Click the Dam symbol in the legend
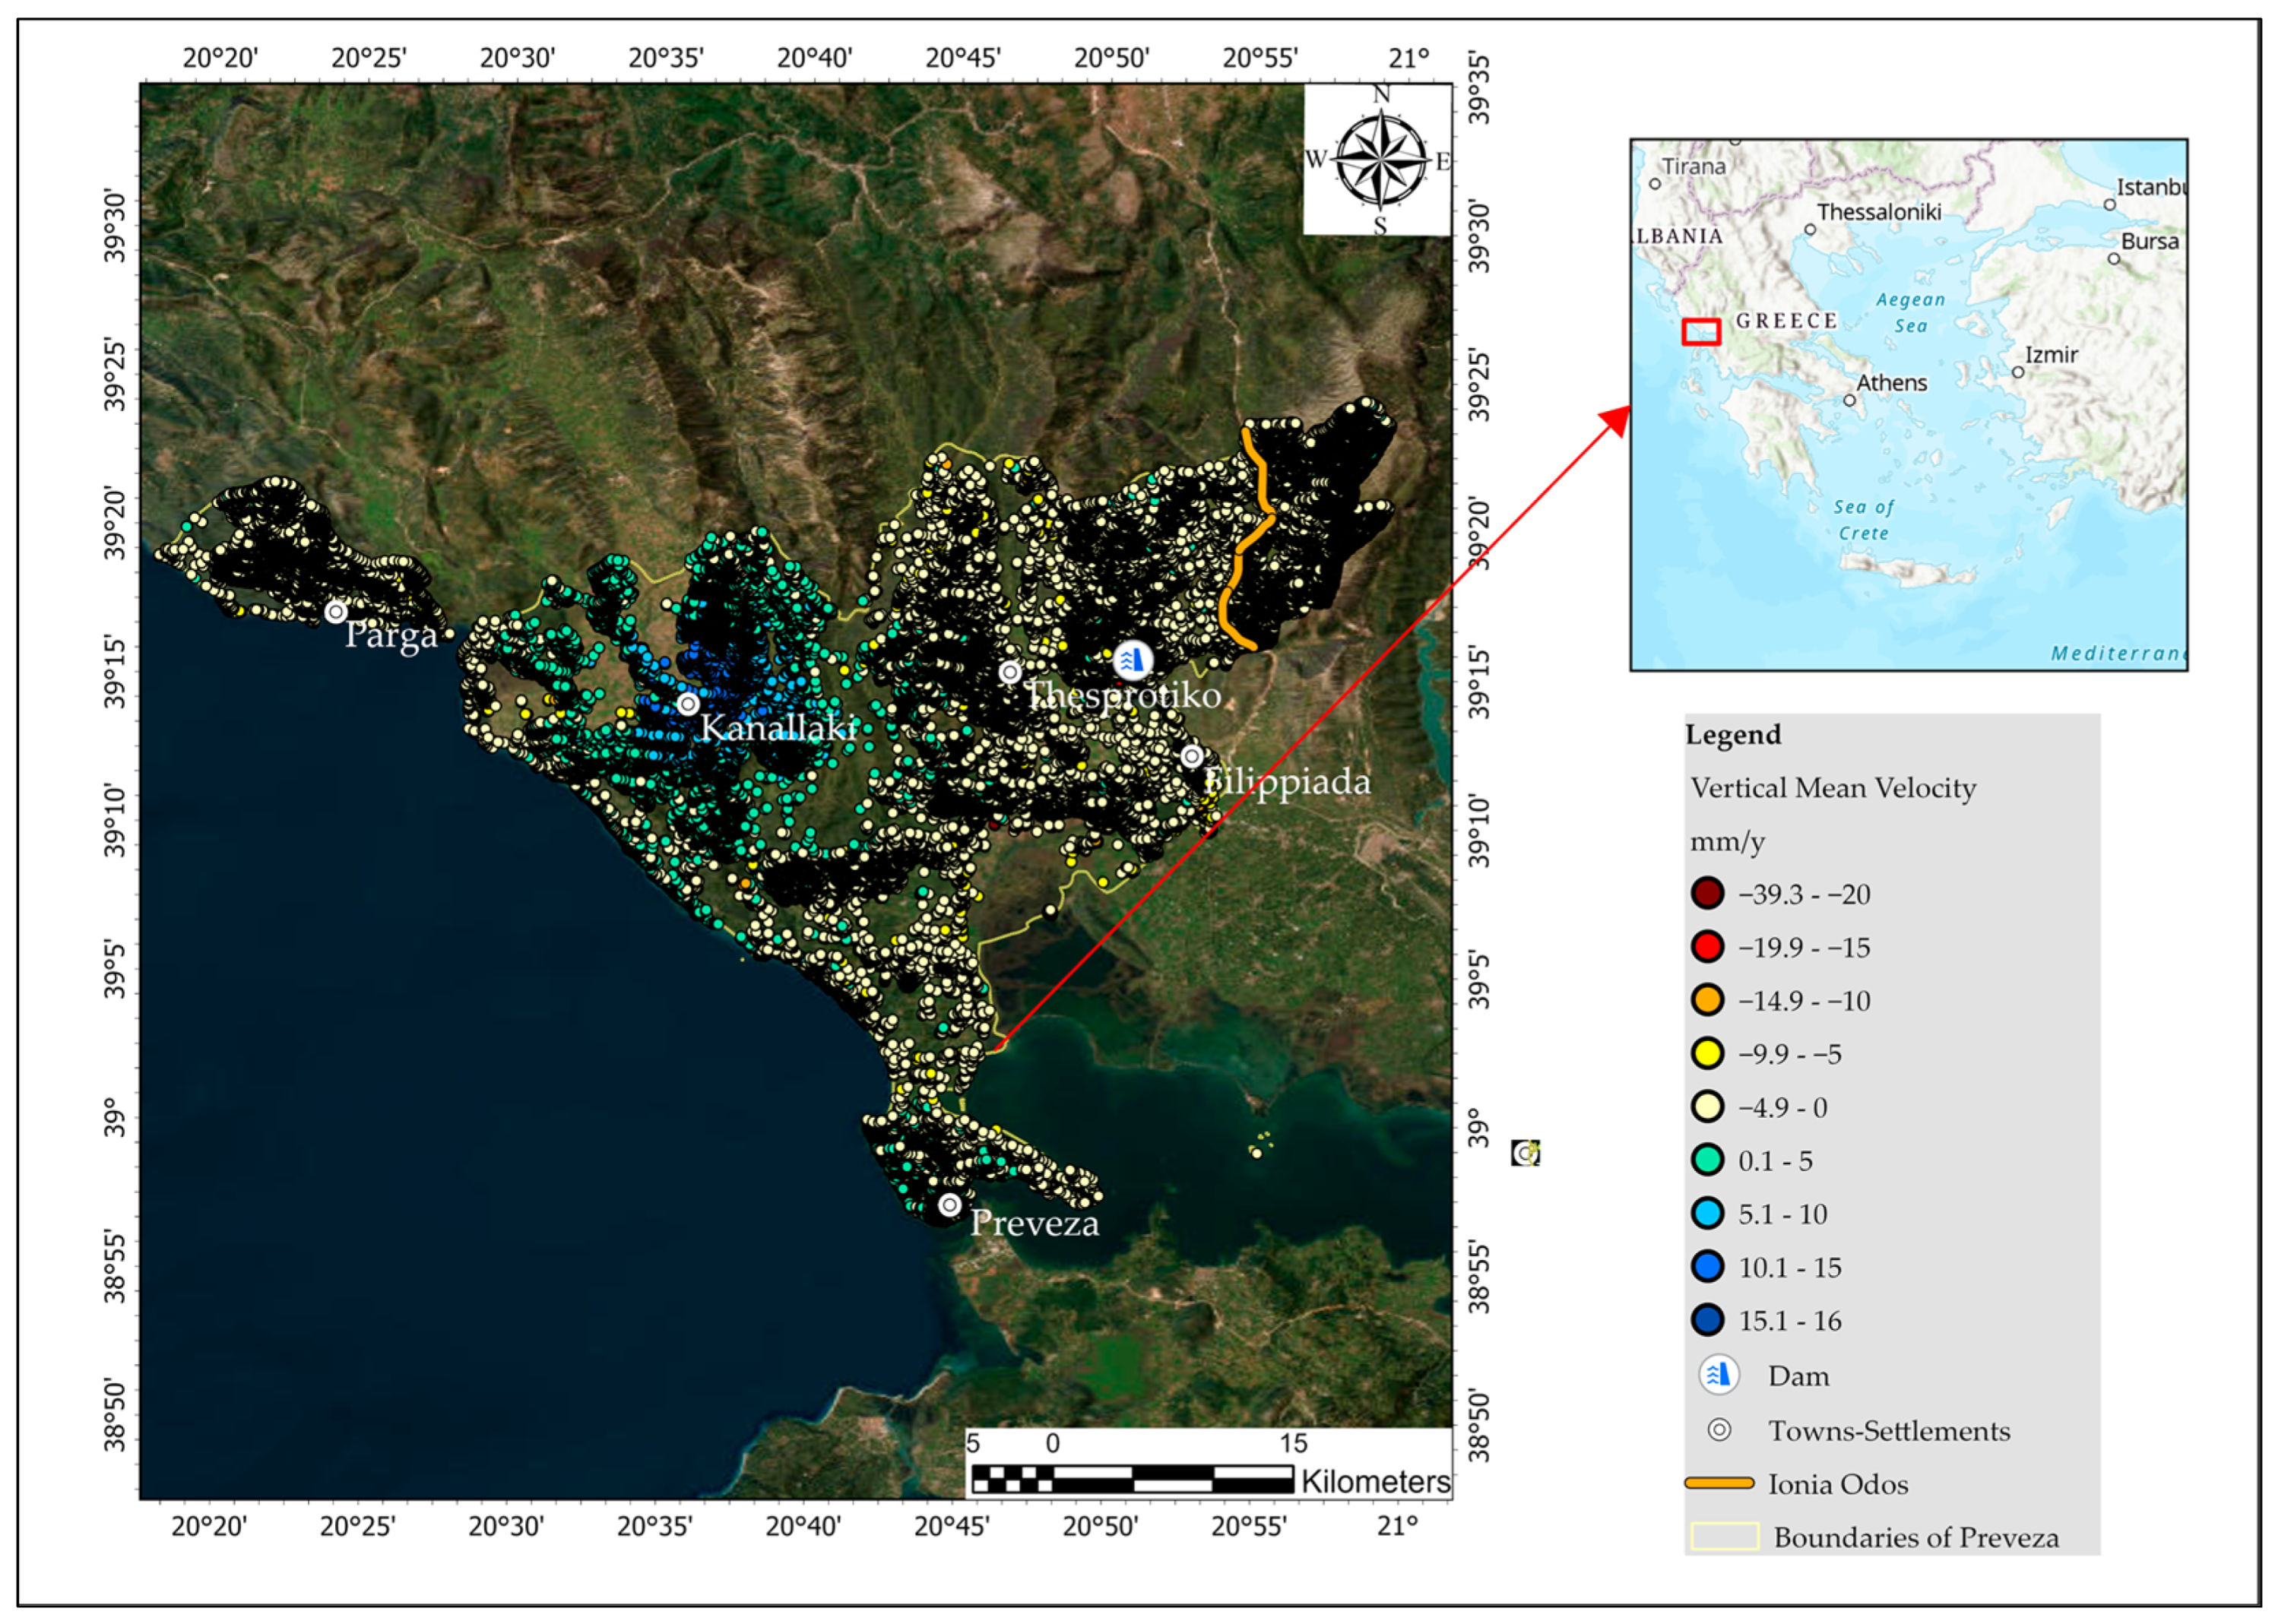This screenshot has width=2275, height=1624. [x=1718, y=1375]
